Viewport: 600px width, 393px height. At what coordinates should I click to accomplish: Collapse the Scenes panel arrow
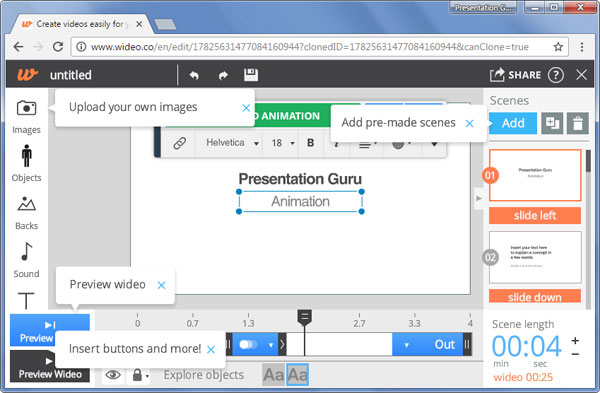[x=478, y=198]
